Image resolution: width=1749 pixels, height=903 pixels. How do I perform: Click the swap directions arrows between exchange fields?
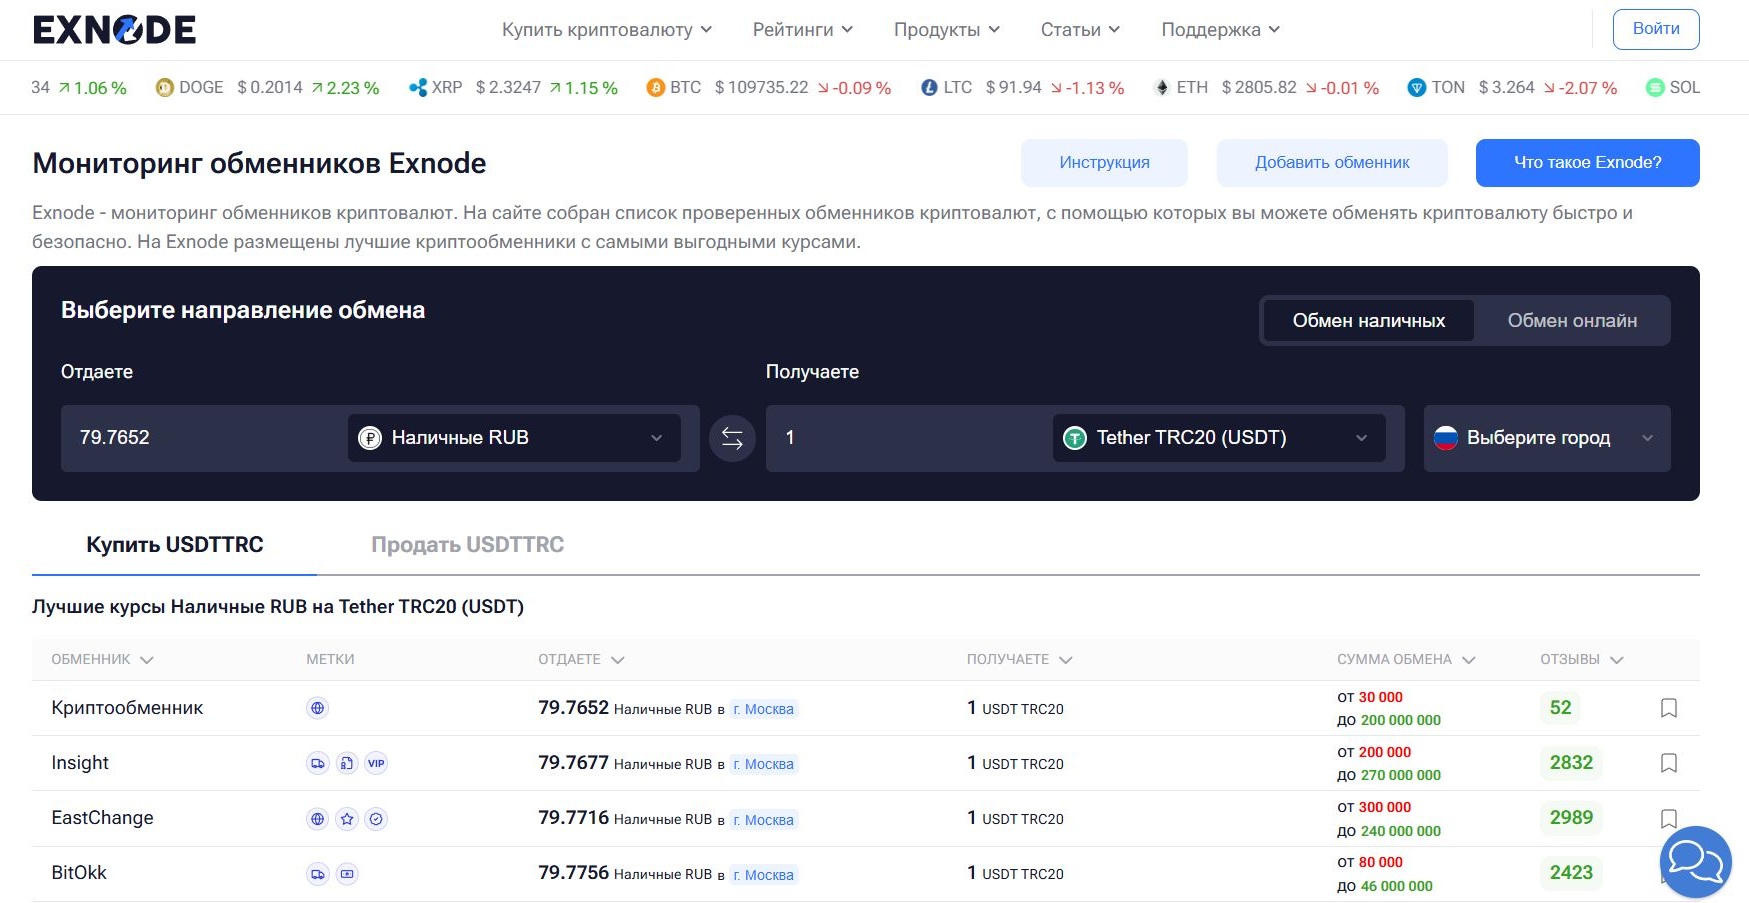[x=732, y=438]
